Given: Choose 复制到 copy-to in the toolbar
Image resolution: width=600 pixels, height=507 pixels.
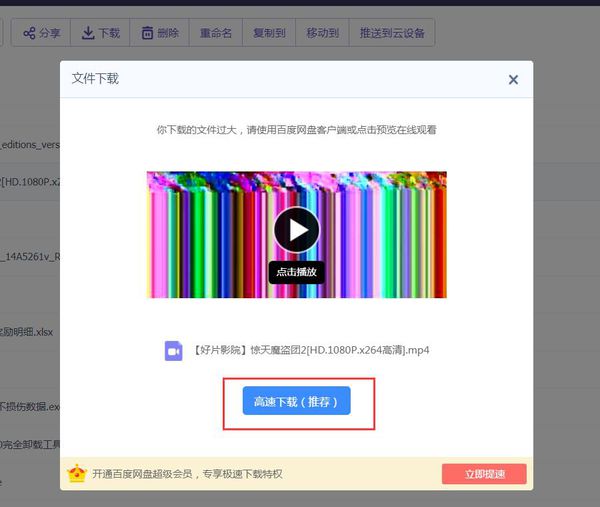Looking at the screenshot, I should tap(269, 33).
